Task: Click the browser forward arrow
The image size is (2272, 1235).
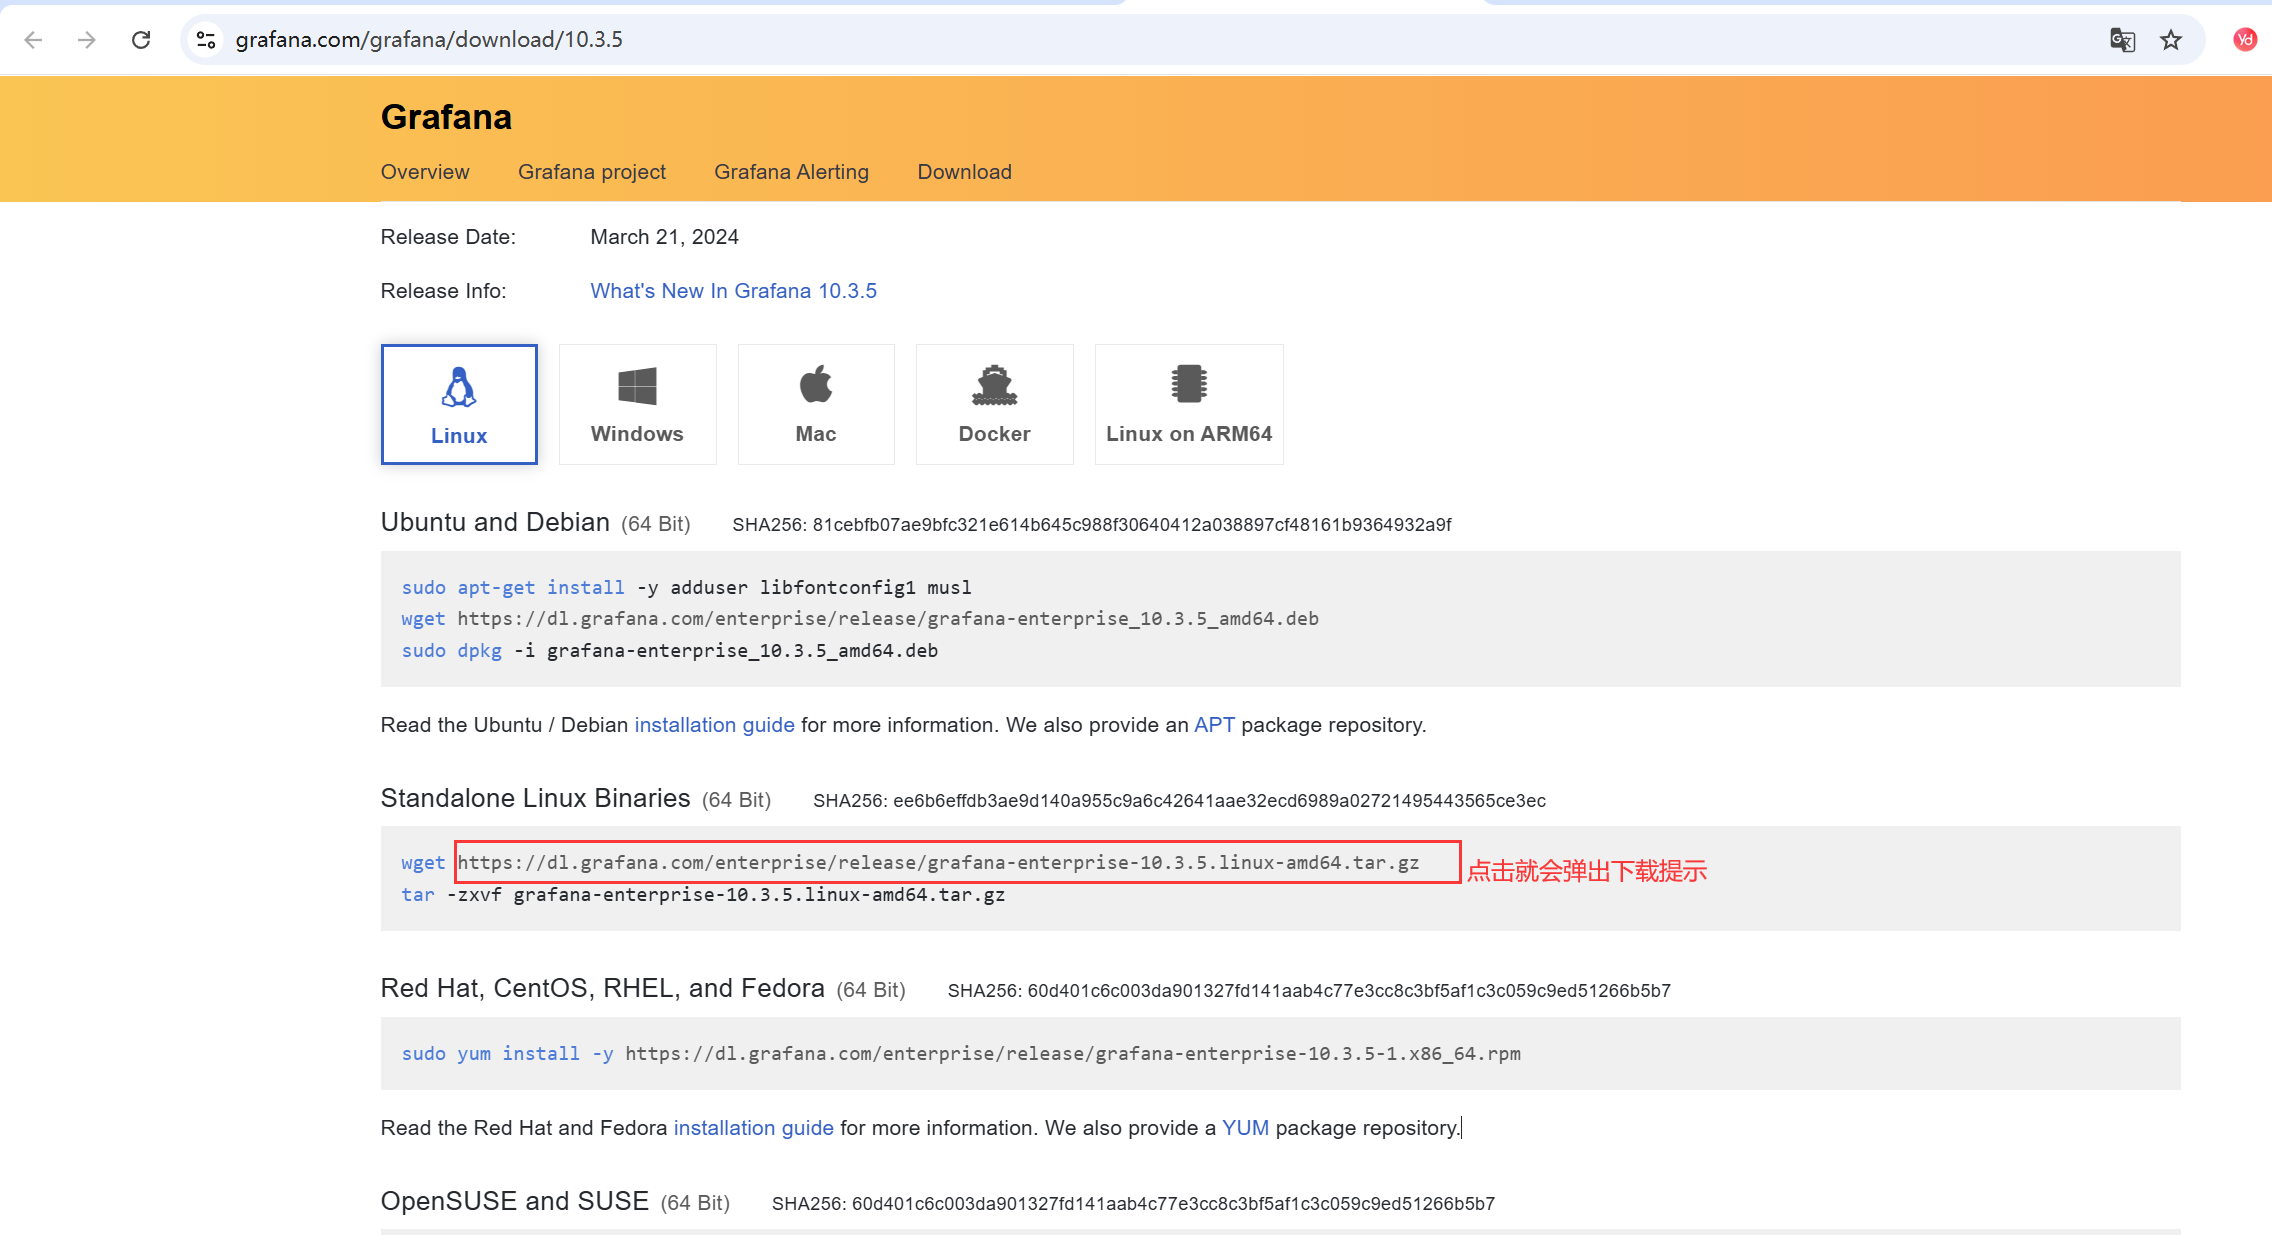Action: point(87,40)
